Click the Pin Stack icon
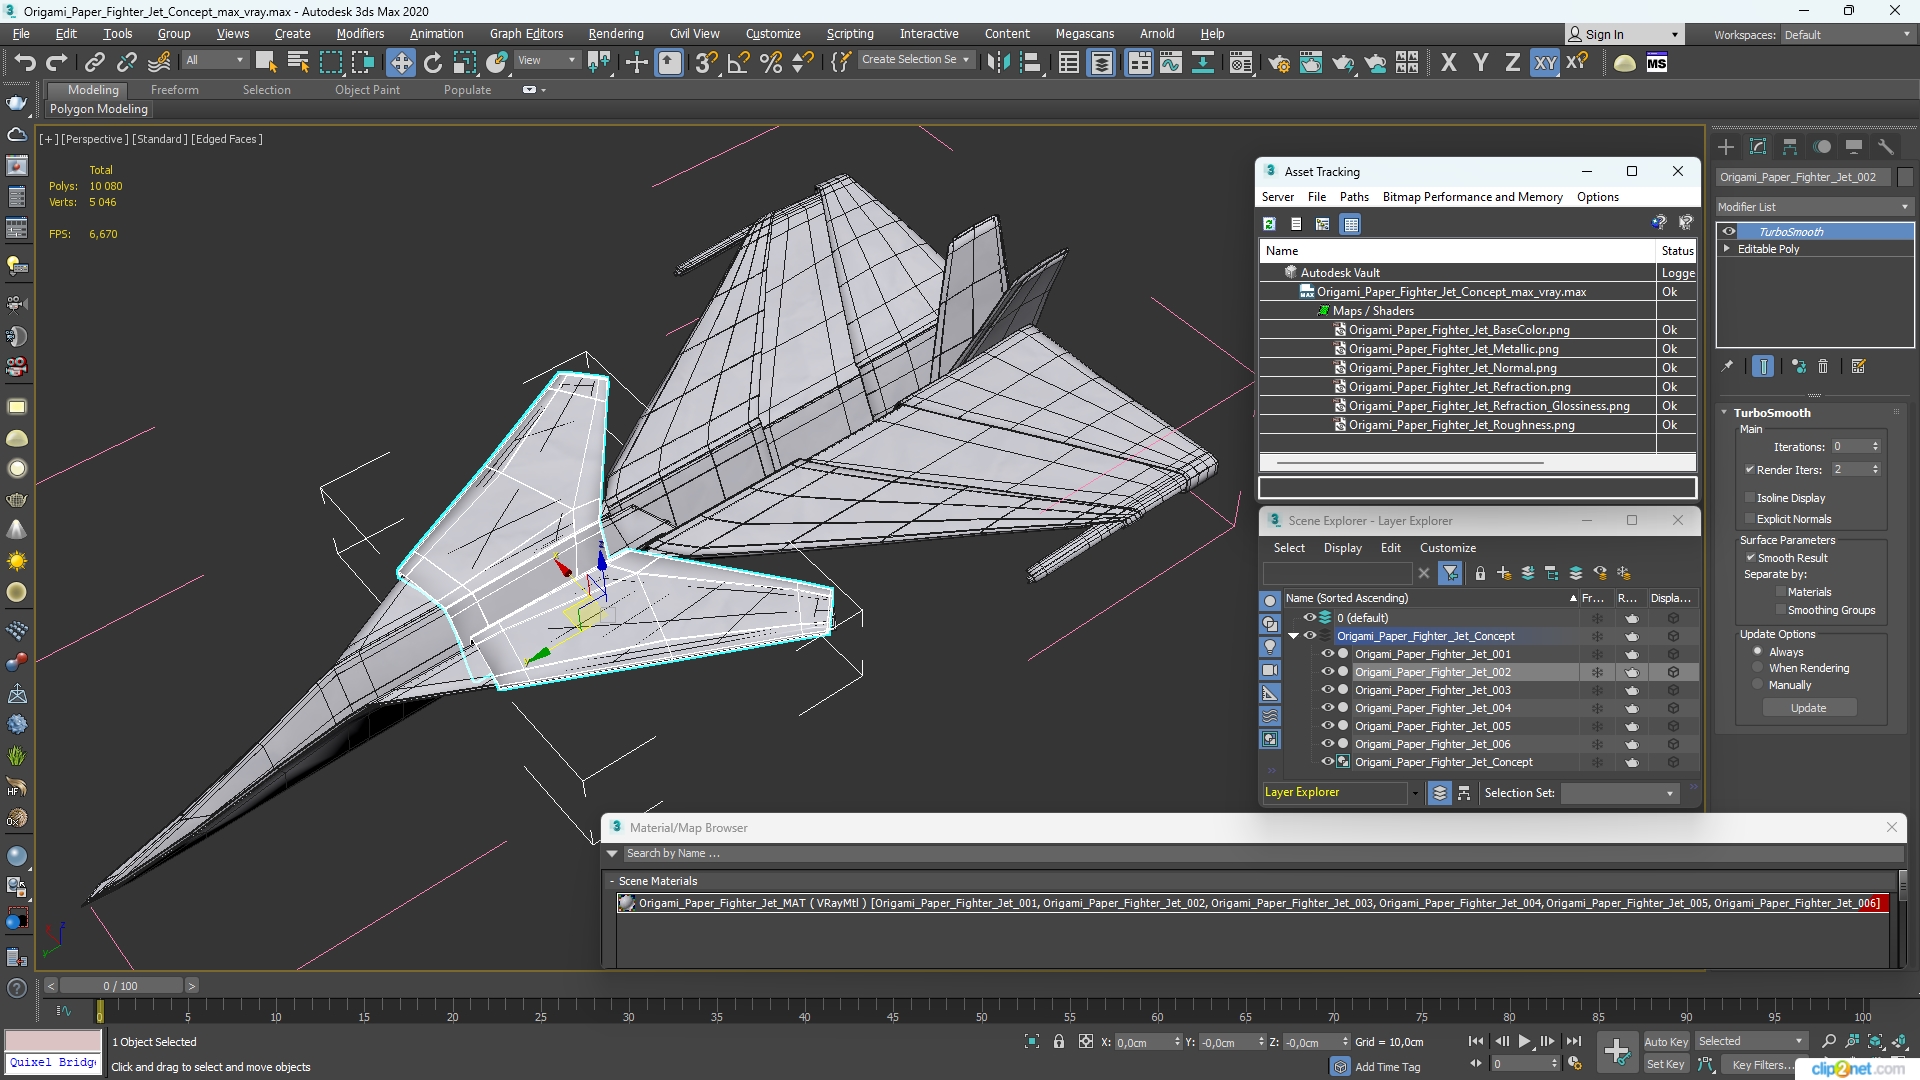 (x=1727, y=367)
